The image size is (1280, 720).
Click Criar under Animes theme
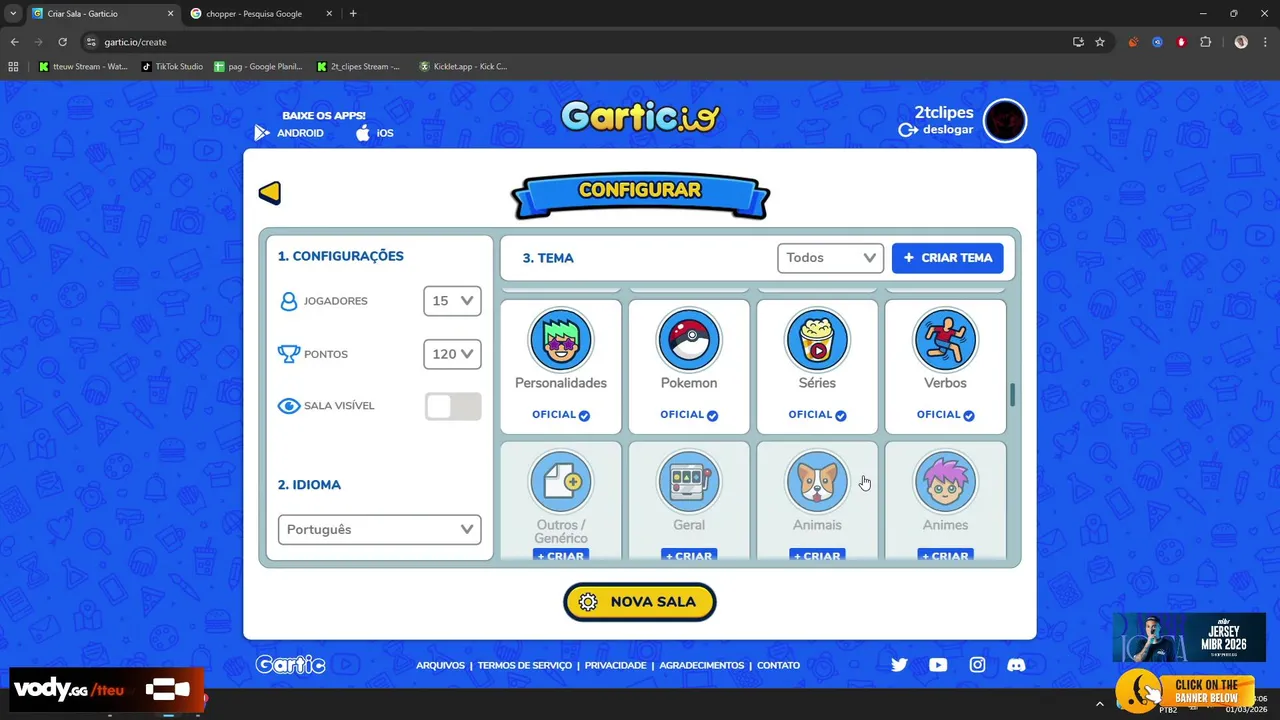pos(945,555)
